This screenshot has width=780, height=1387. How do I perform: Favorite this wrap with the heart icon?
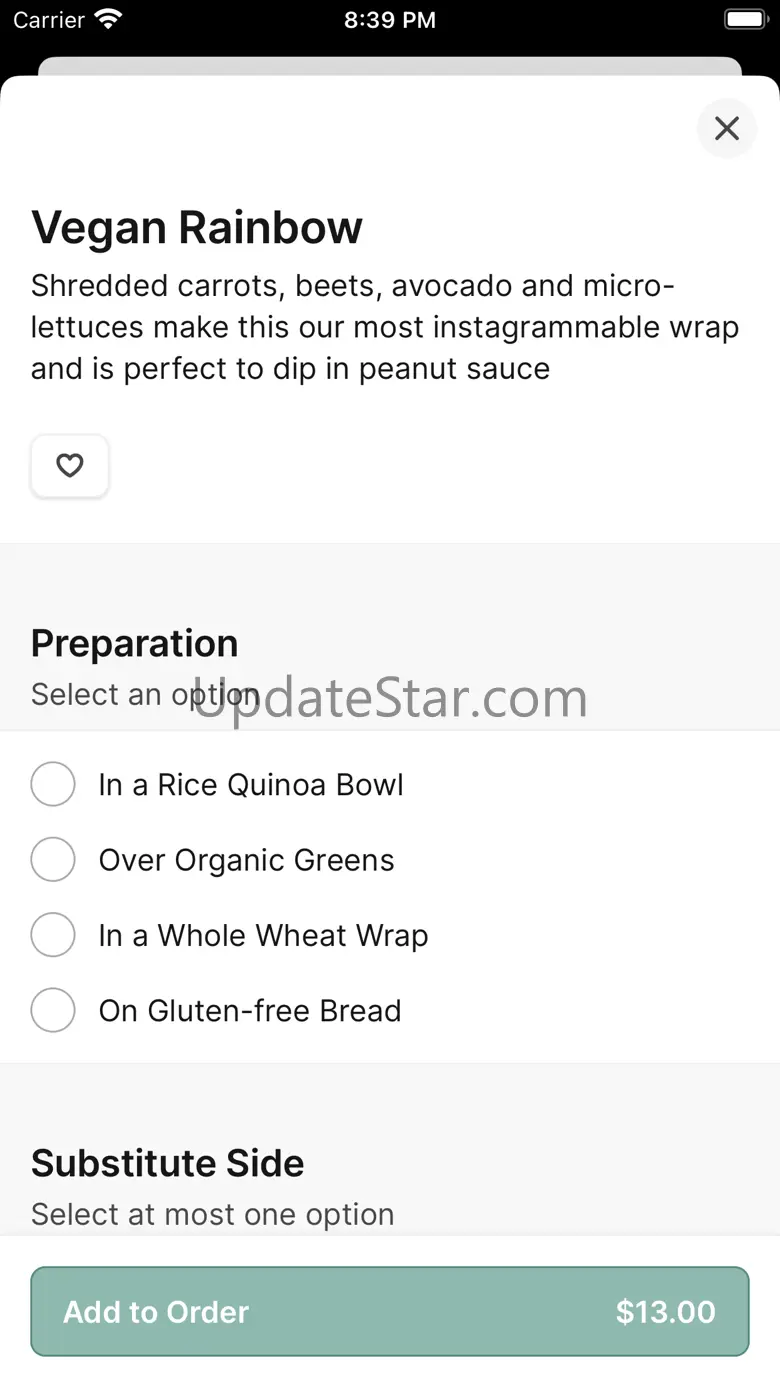pos(69,466)
